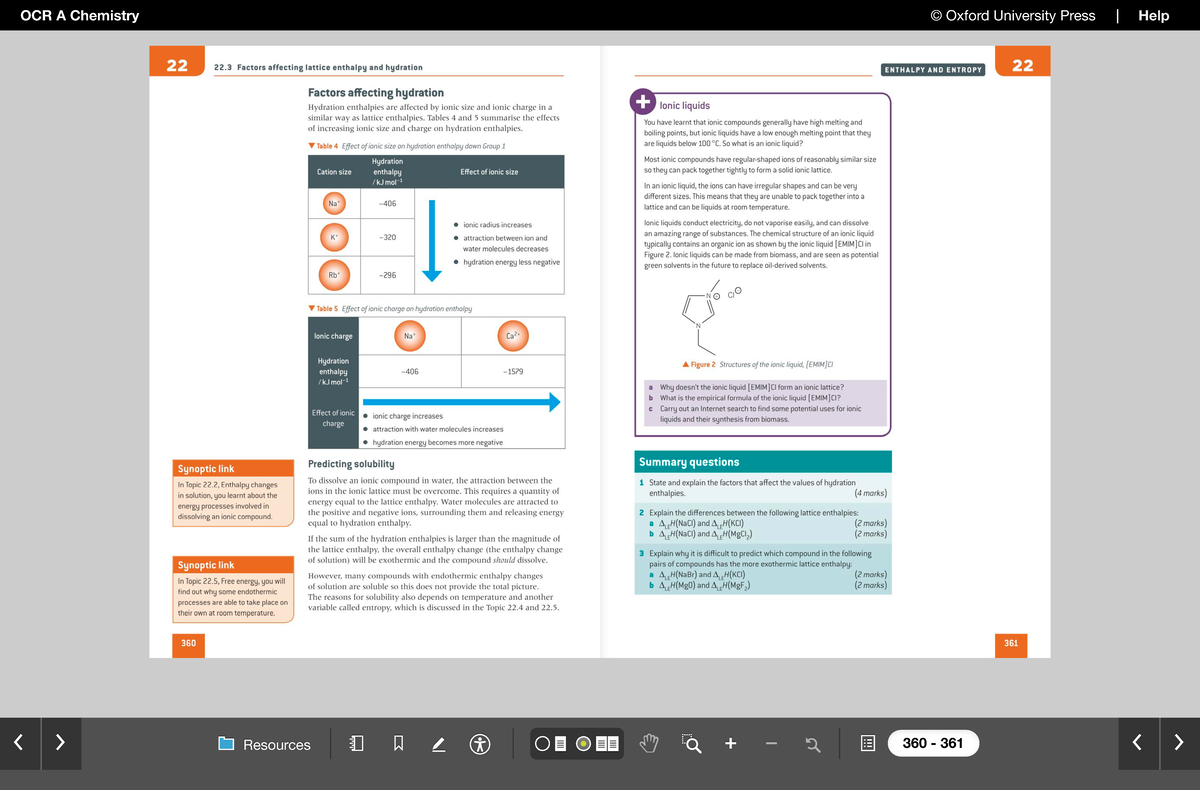This screenshot has height=790, width=1200.
Task: Open the Help menu
Action: click(1153, 15)
